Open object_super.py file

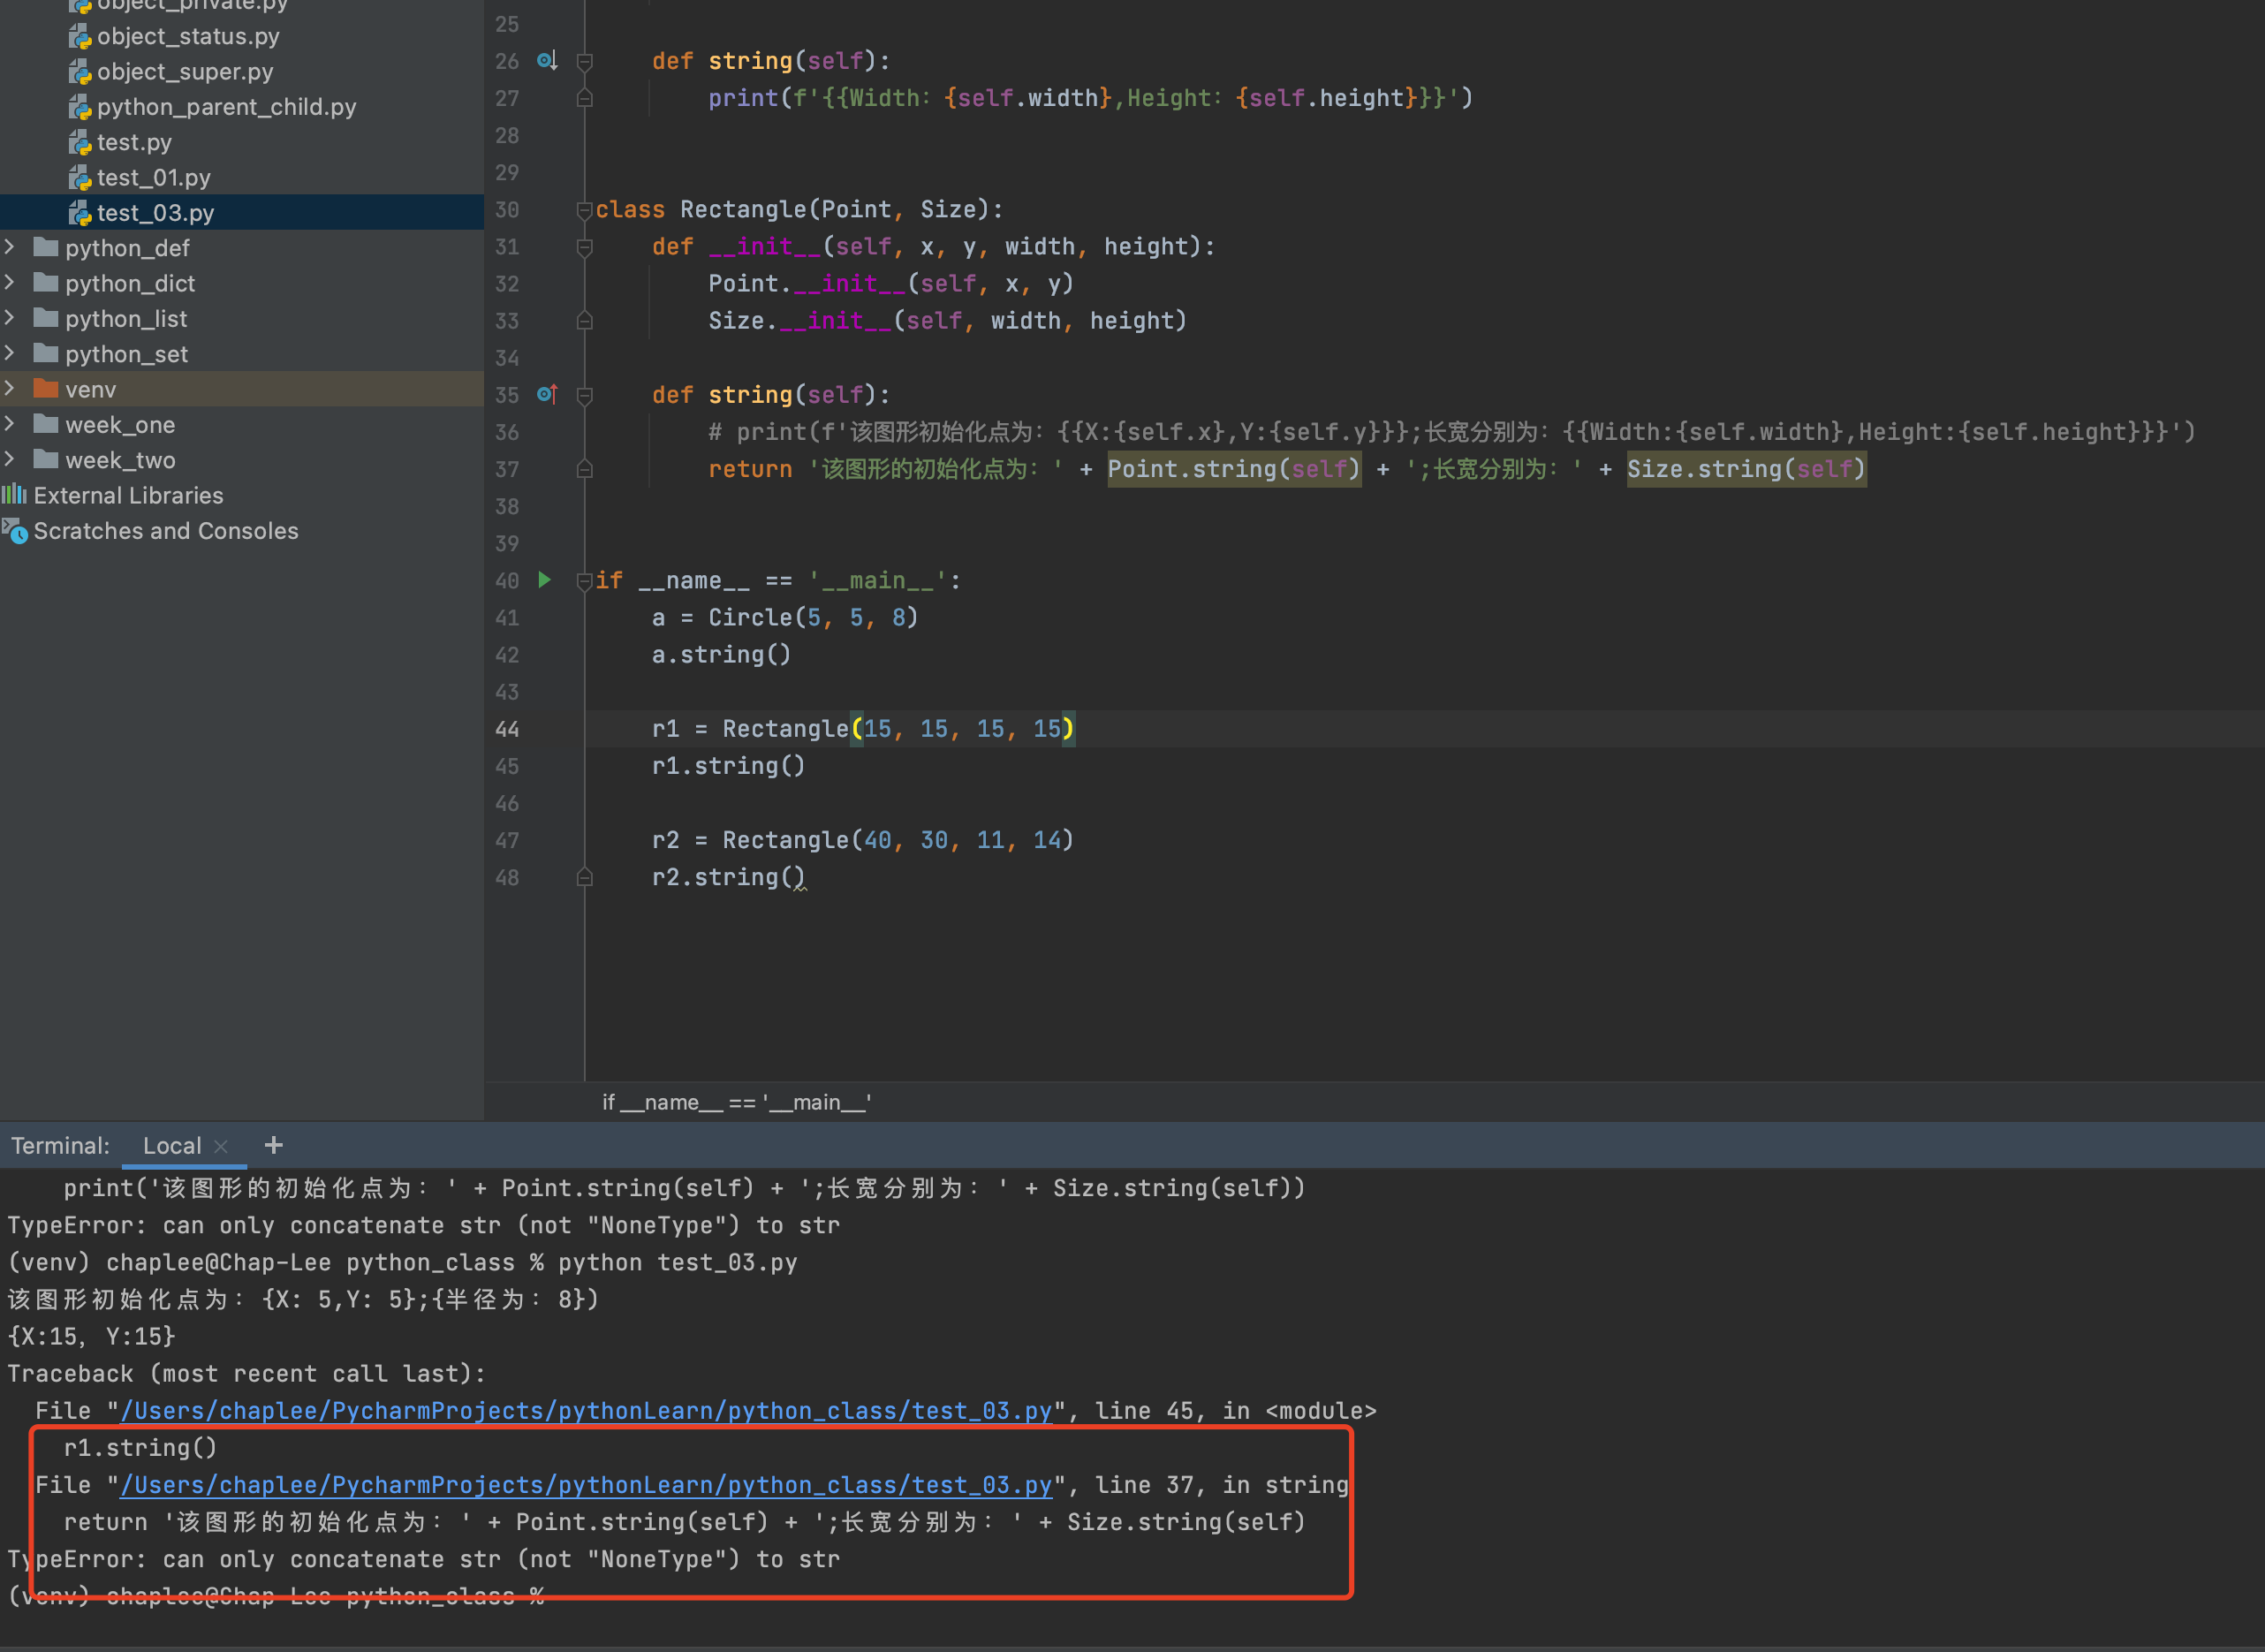coord(185,72)
